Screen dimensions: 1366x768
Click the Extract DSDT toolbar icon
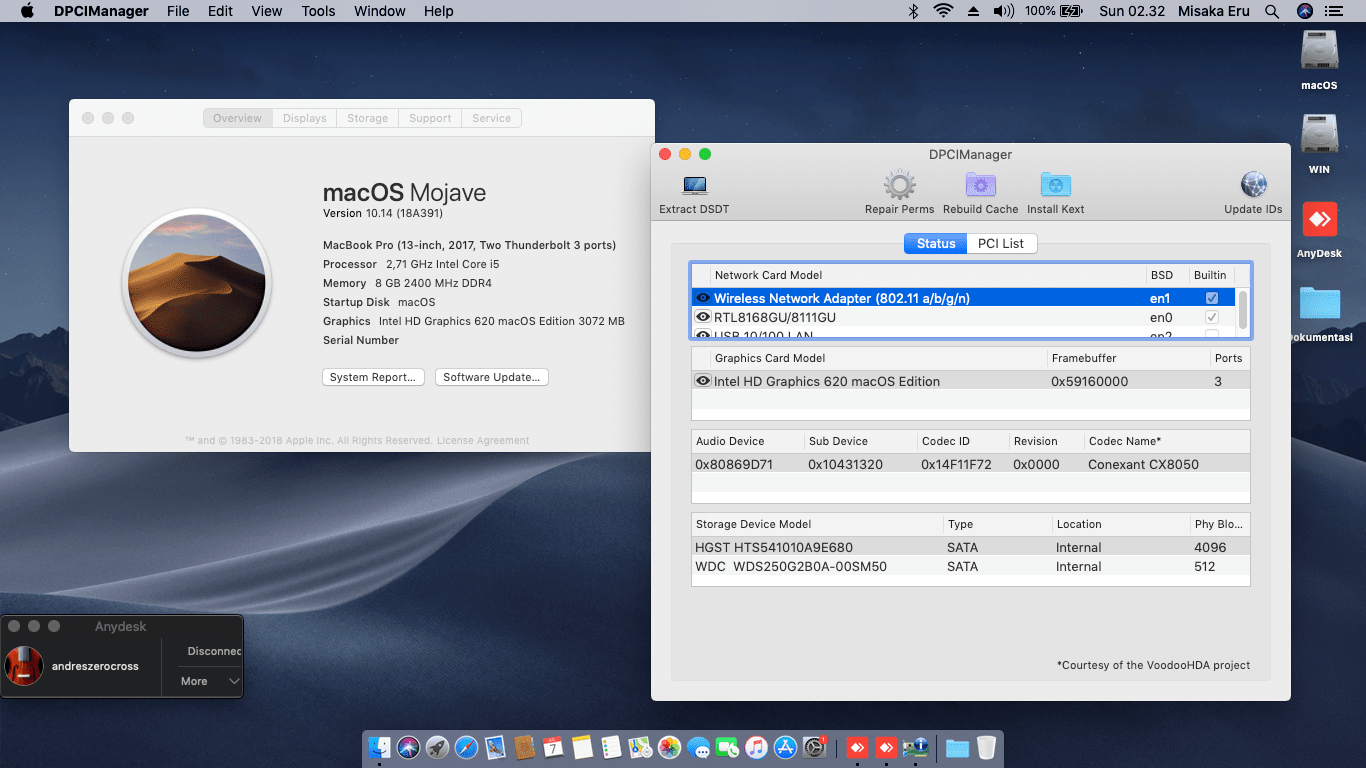coord(694,186)
